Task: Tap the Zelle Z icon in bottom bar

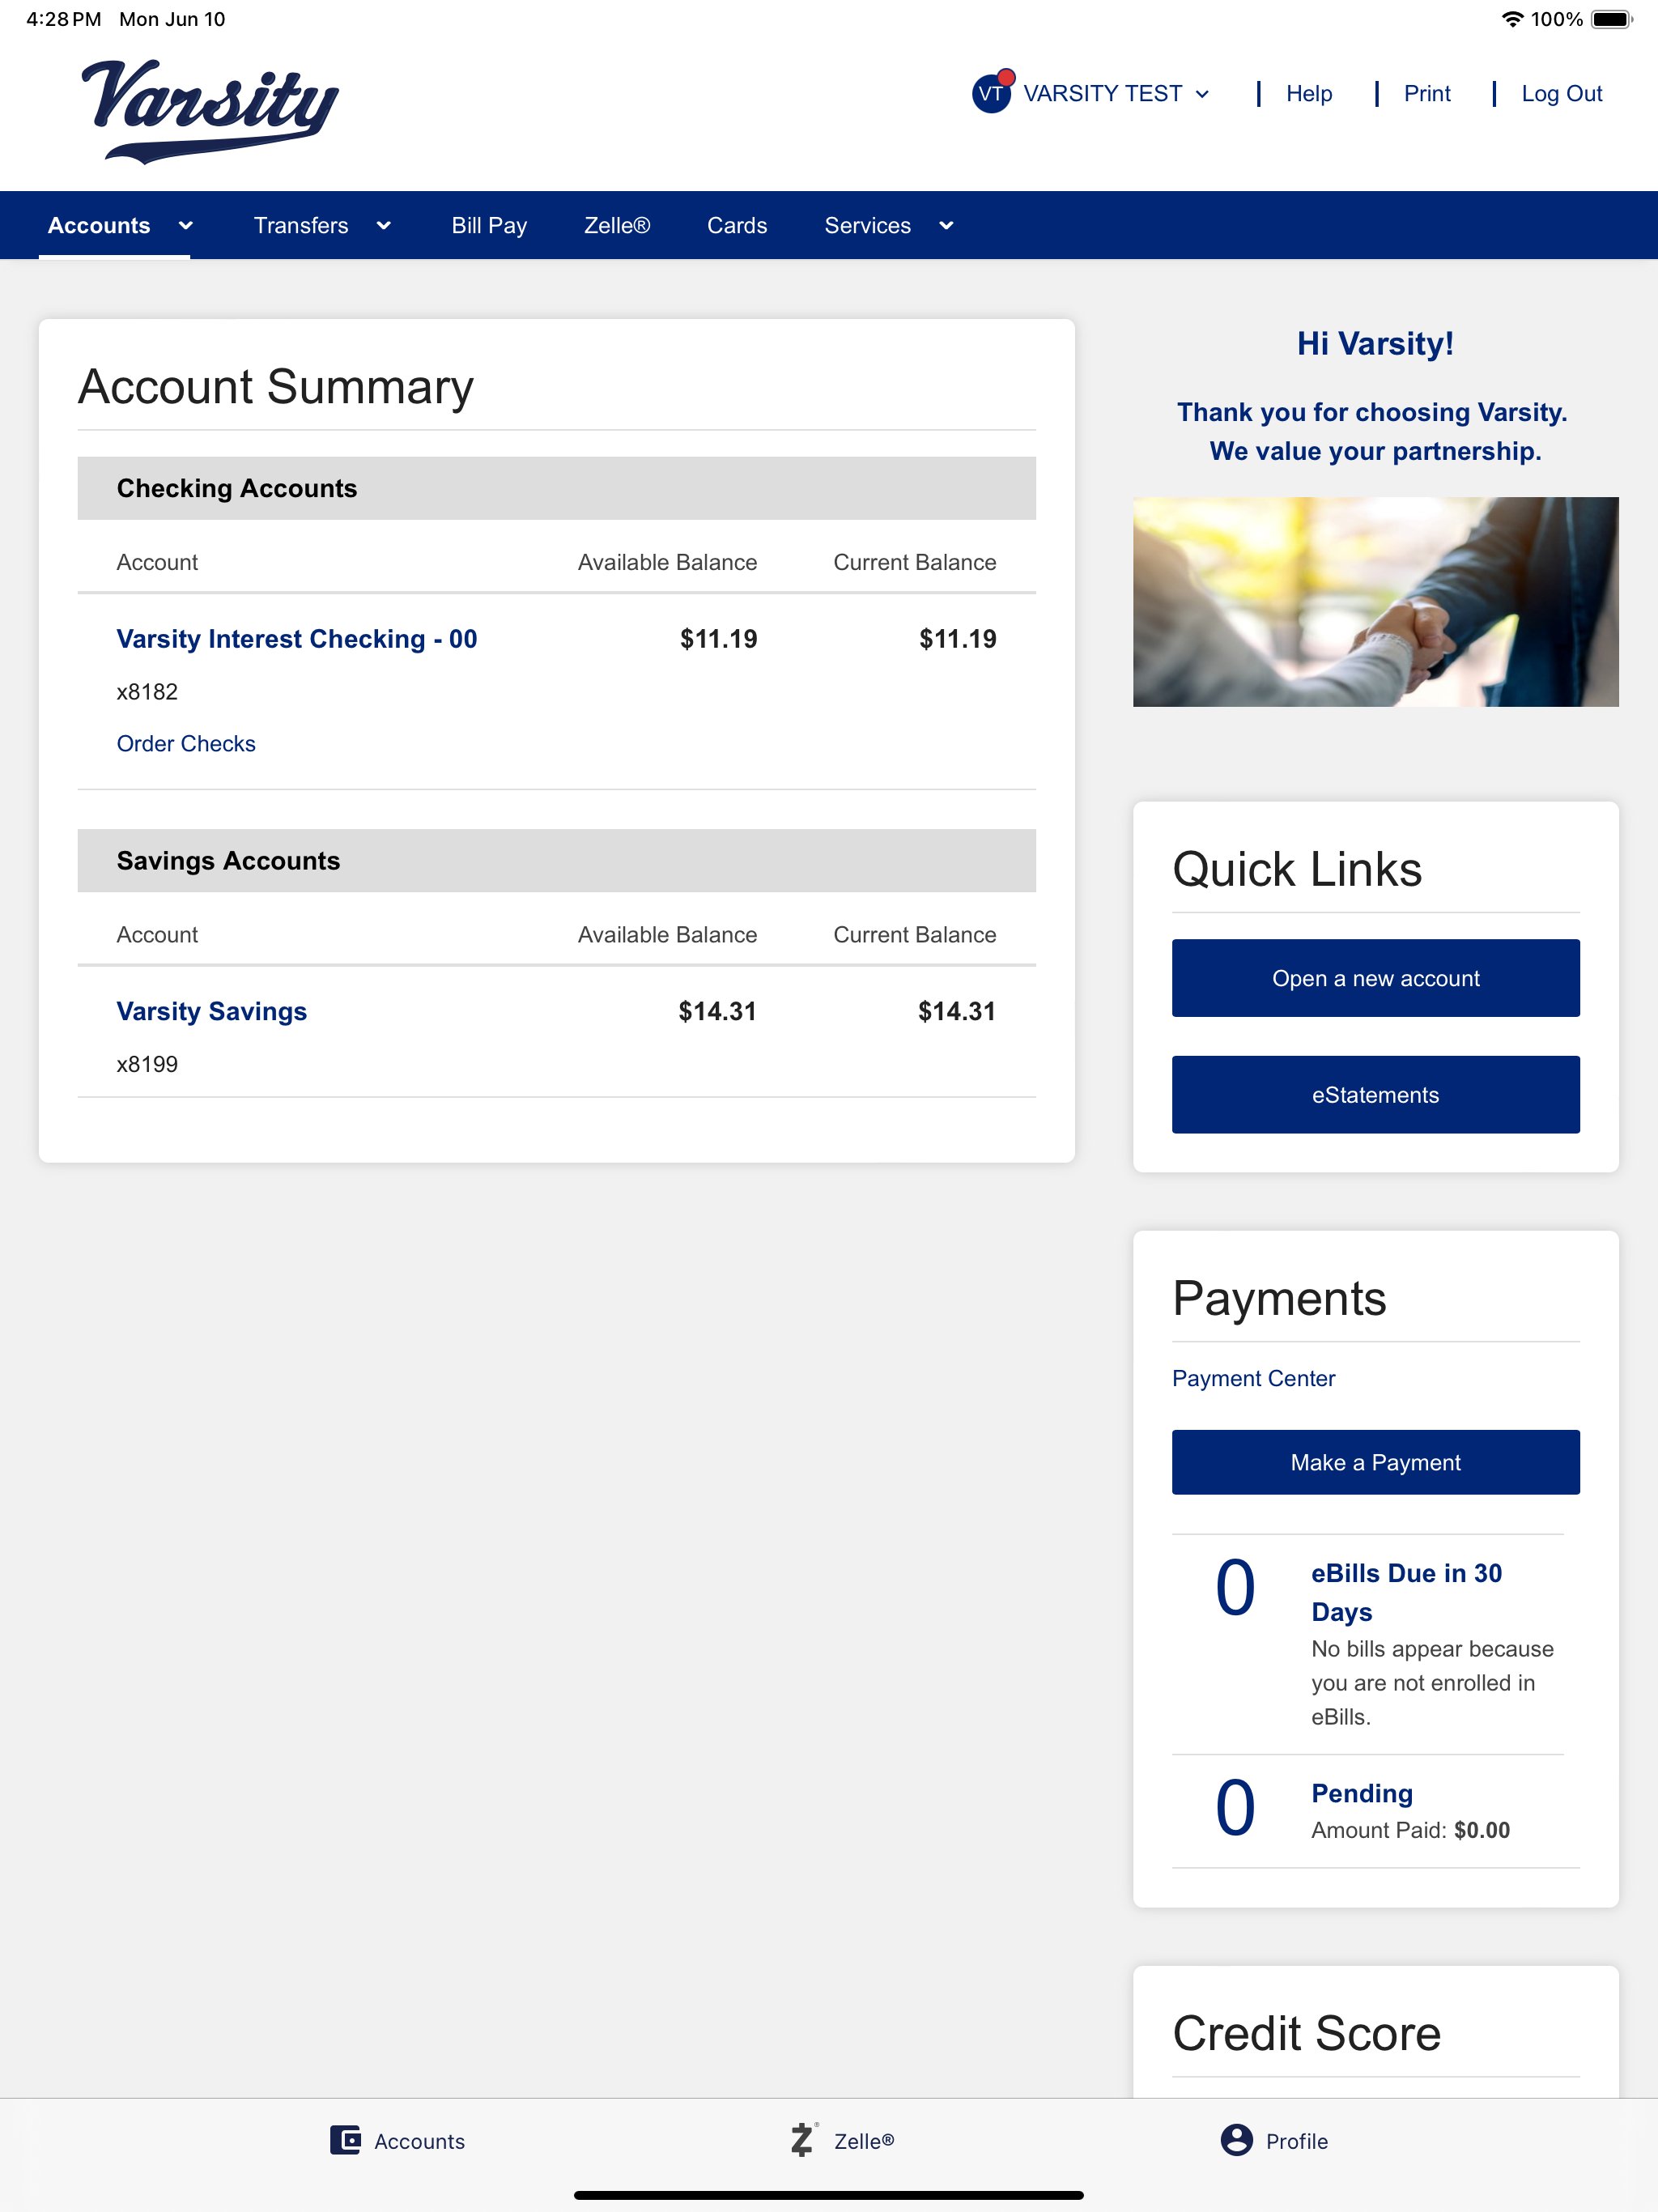Action: (x=802, y=2140)
